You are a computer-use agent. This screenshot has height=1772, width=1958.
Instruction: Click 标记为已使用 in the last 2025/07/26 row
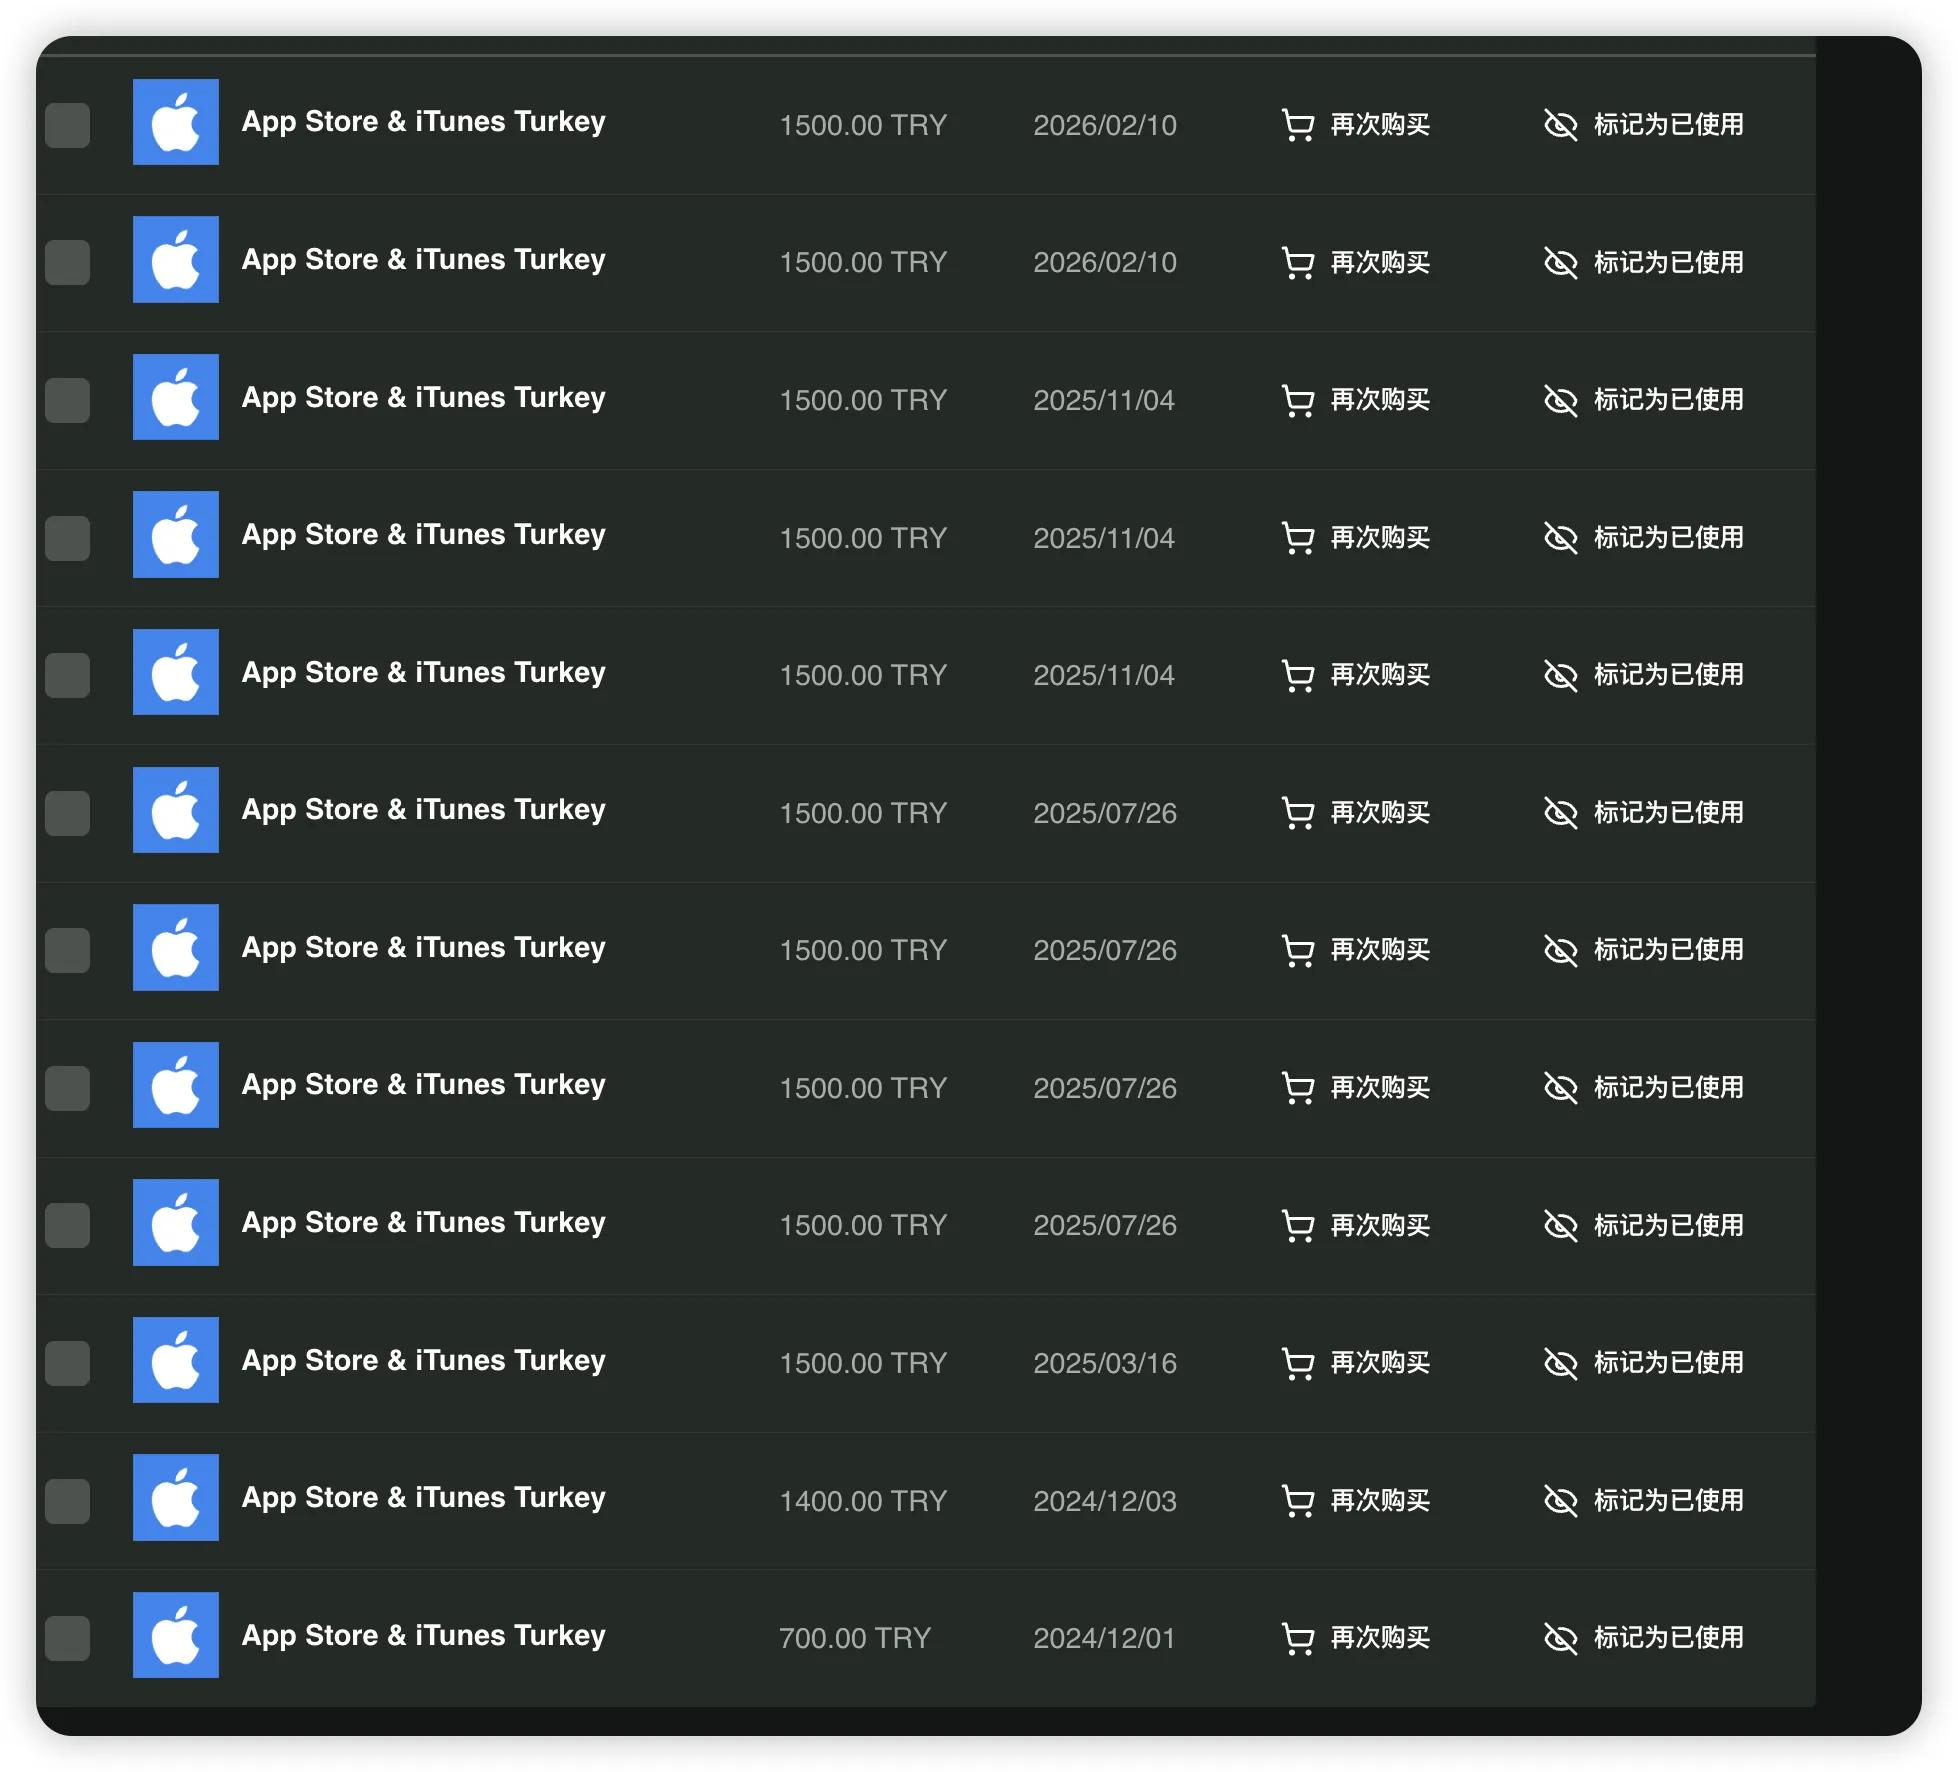(x=1668, y=1225)
